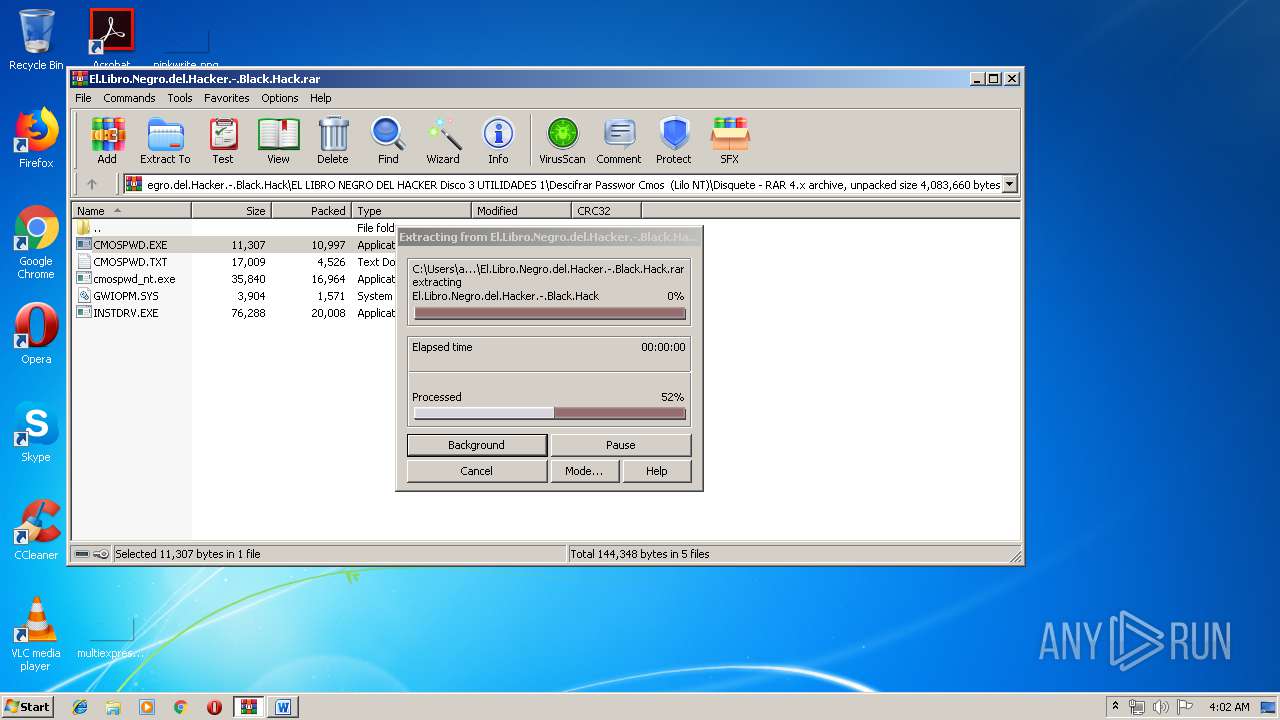The height and width of the screenshot is (720, 1280).
Task: Open VLC media player shortcut
Action: pyautogui.click(x=36, y=634)
